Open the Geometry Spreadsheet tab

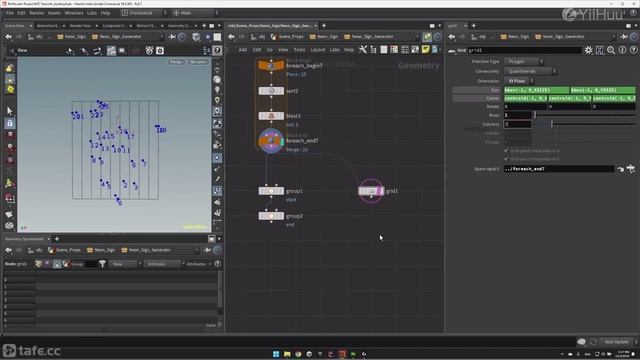pos(24,239)
